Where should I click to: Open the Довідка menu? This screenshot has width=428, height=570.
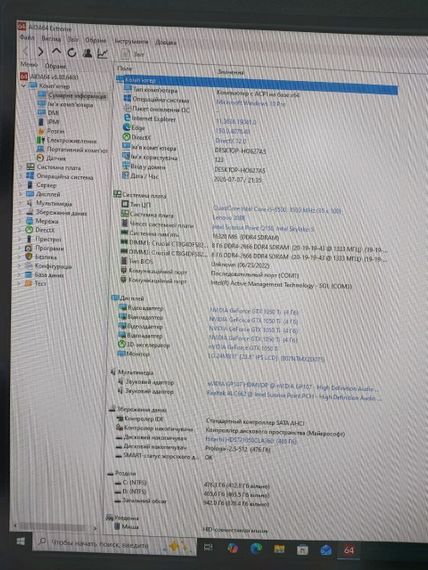tap(166, 42)
